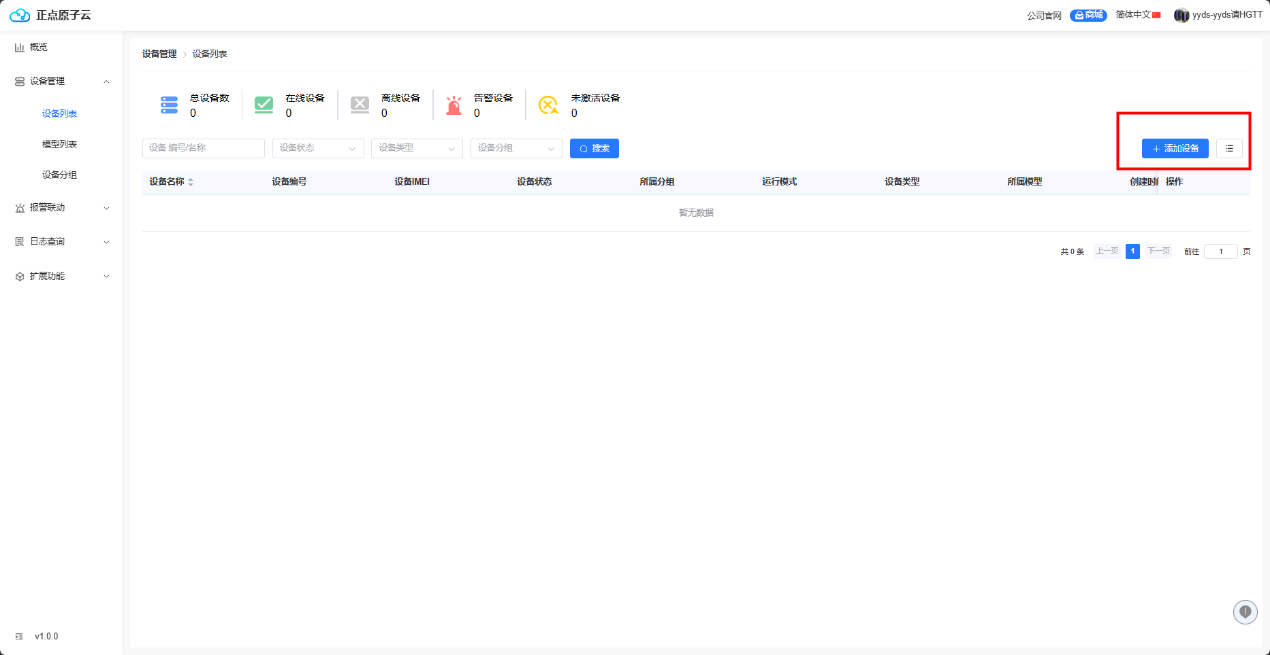Viewport: 1270px width, 655px height.
Task: Open the list view options icon button
Action: 1229,148
